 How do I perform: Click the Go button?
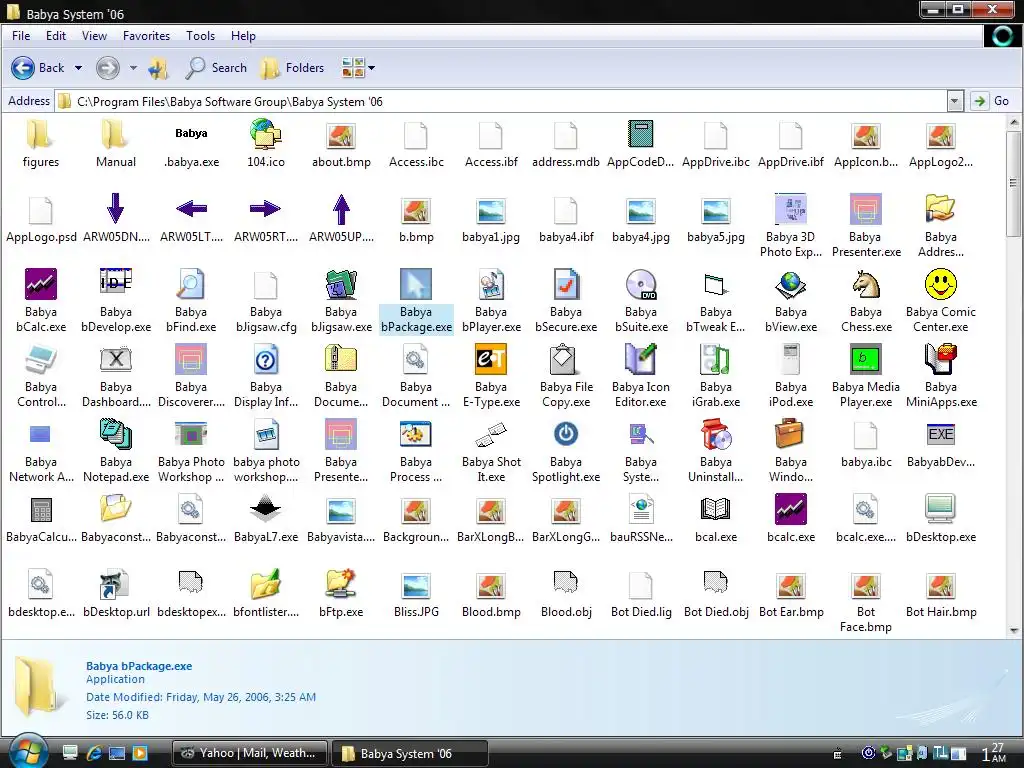991,101
